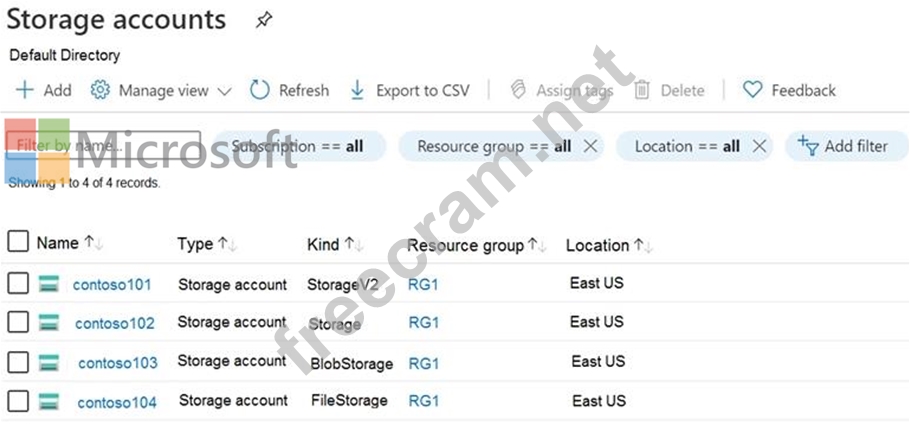Click the storage icon beside contoso101
This screenshot has height=424, width=910.
tap(49, 284)
